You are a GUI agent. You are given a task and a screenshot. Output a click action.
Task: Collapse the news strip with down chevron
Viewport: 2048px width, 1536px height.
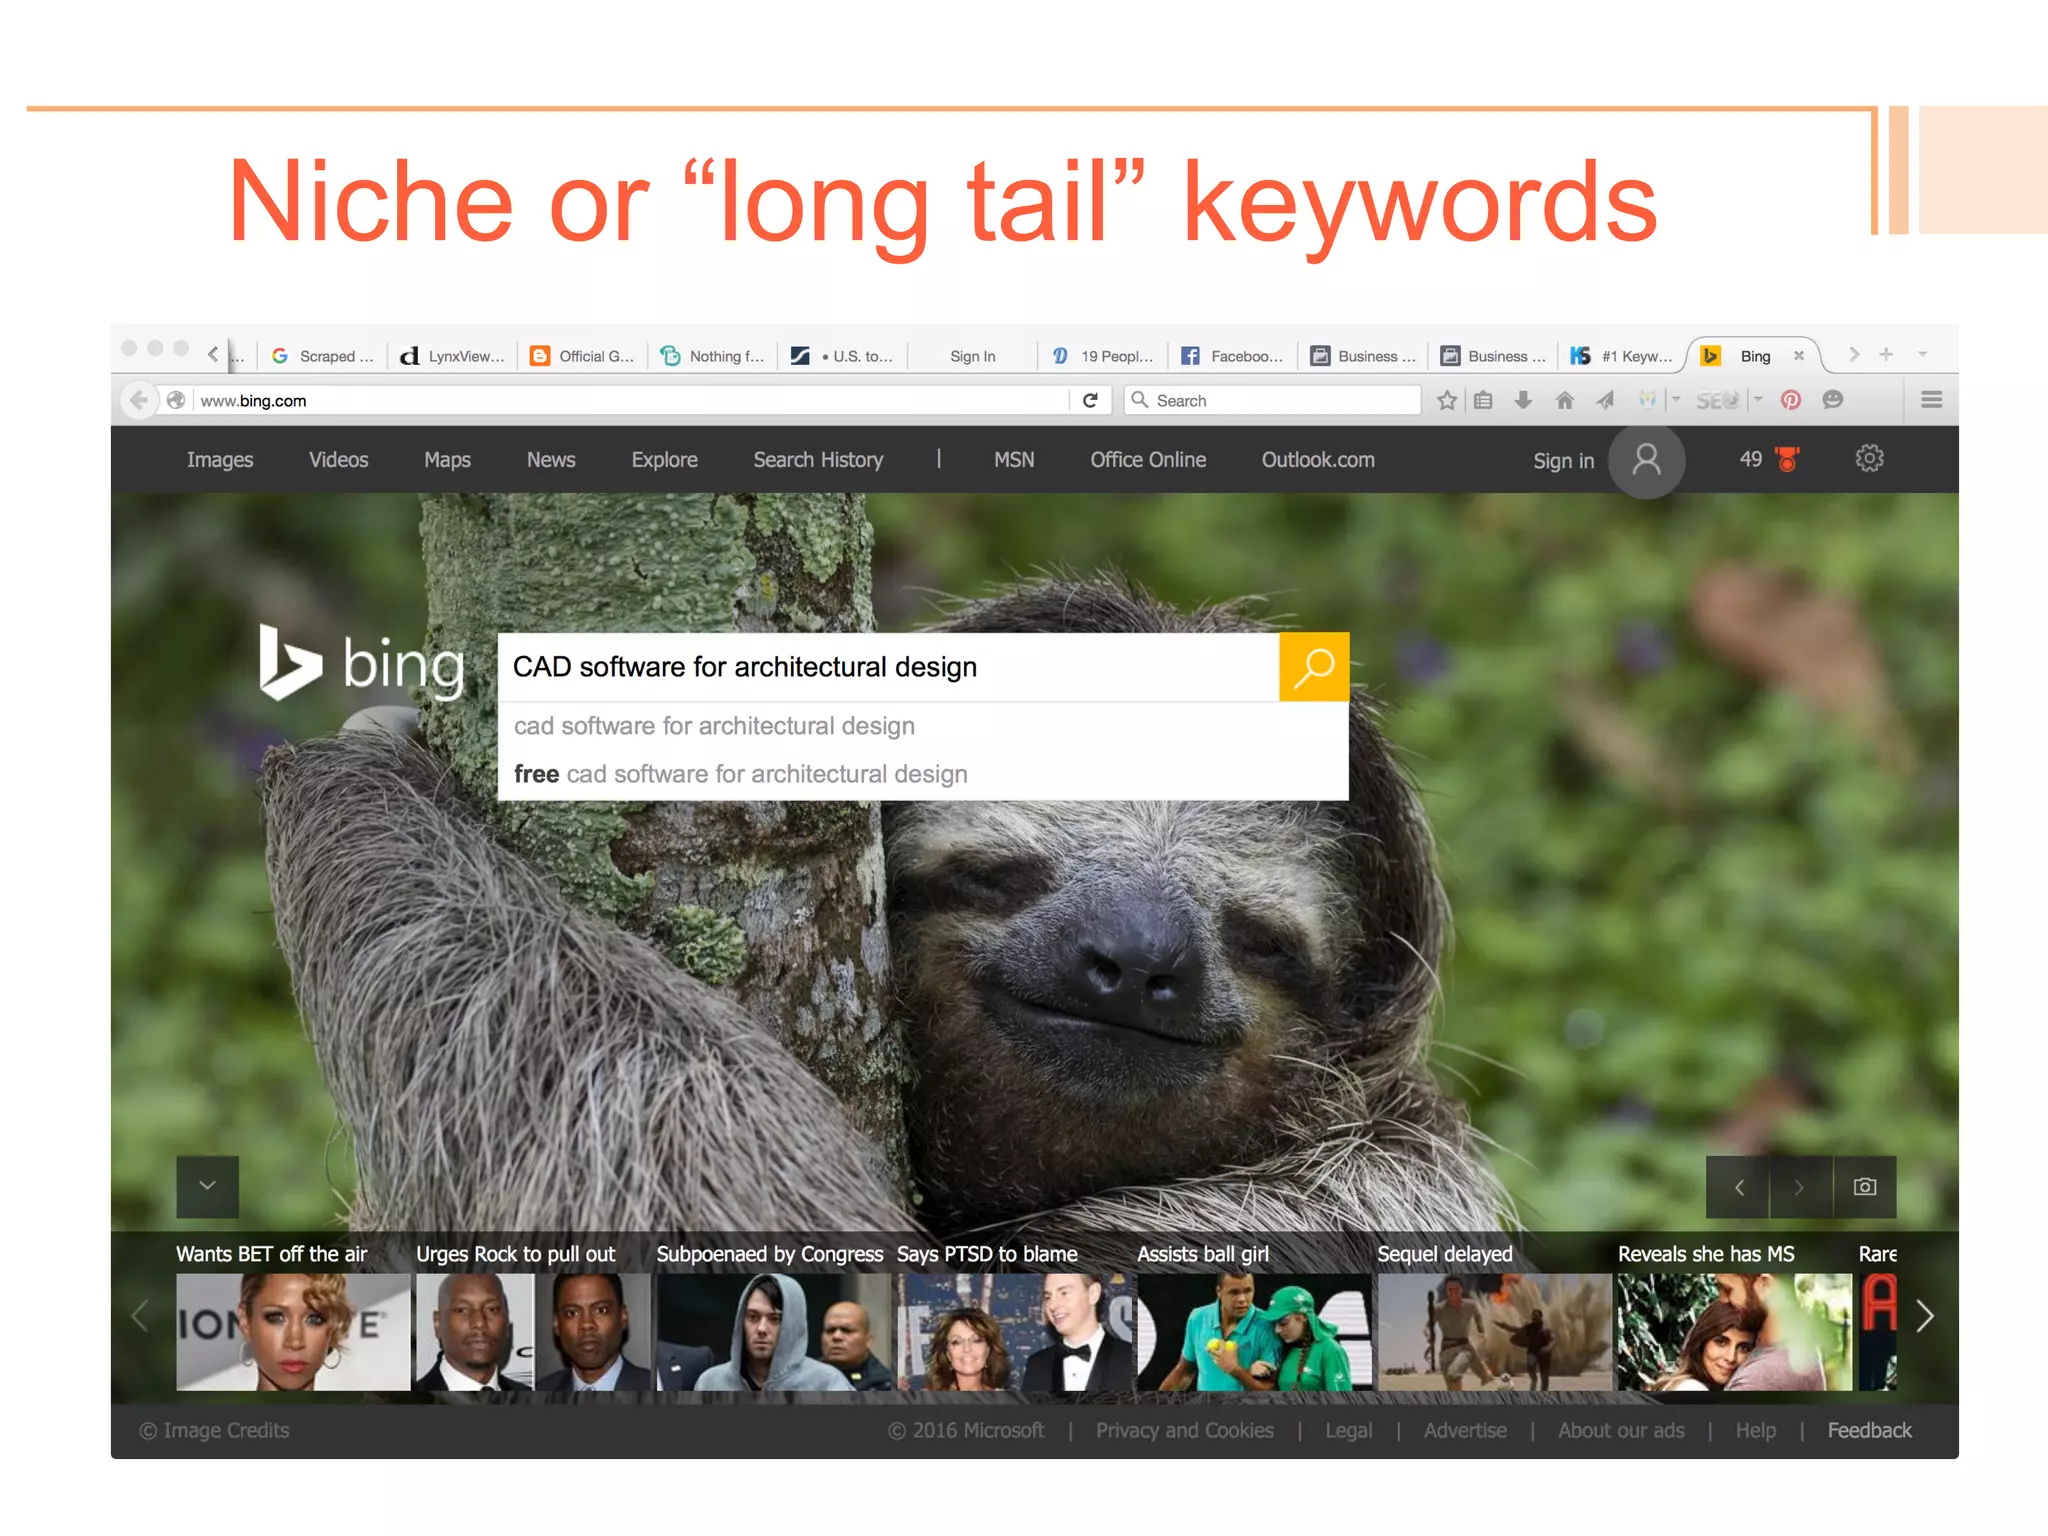207,1186
